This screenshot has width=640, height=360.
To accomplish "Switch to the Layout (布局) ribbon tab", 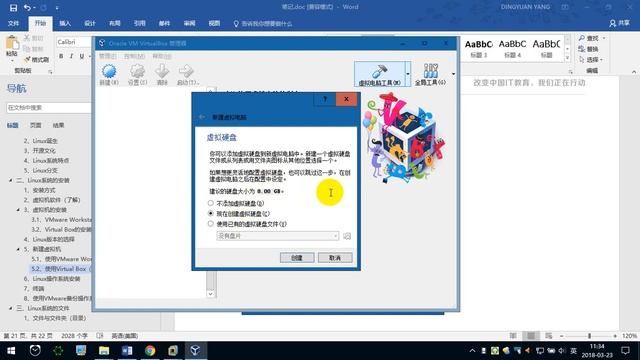I will pyautogui.click(x=115, y=23).
